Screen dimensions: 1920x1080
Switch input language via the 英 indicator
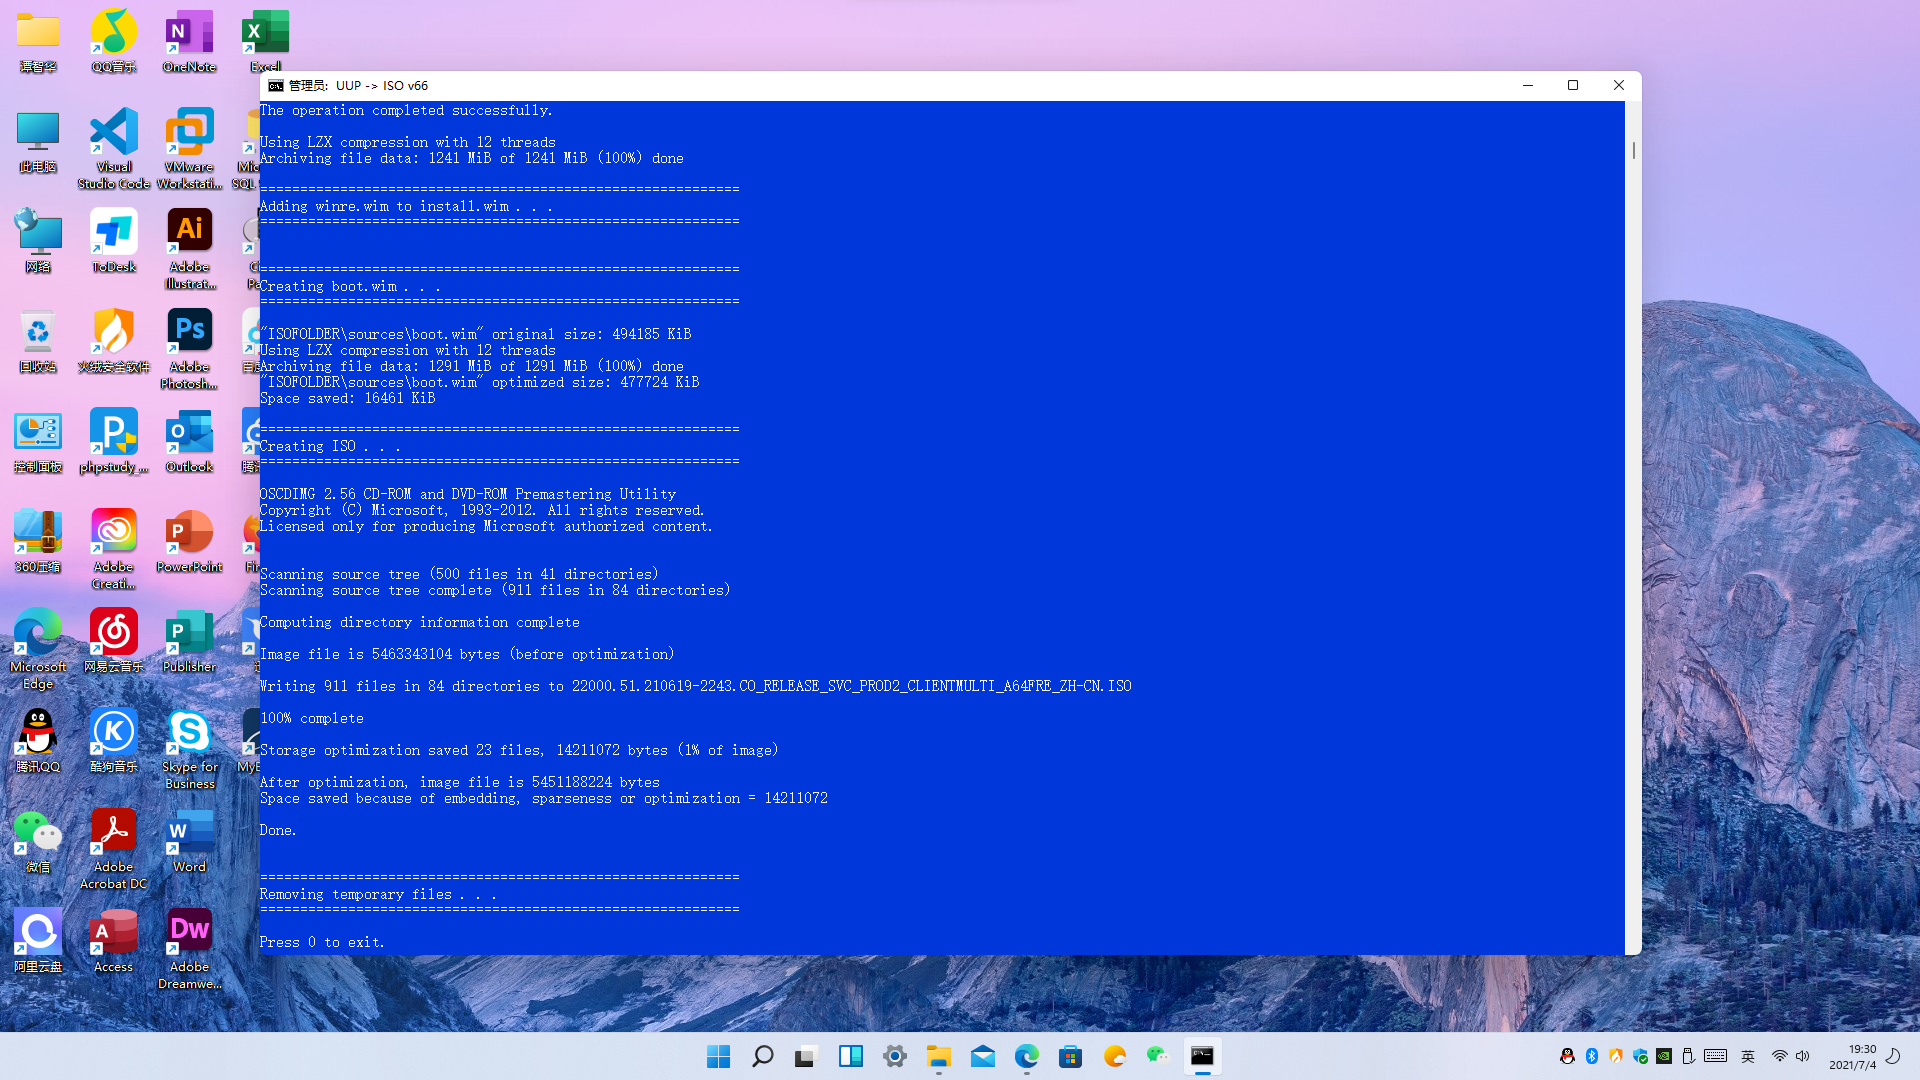click(1748, 1056)
